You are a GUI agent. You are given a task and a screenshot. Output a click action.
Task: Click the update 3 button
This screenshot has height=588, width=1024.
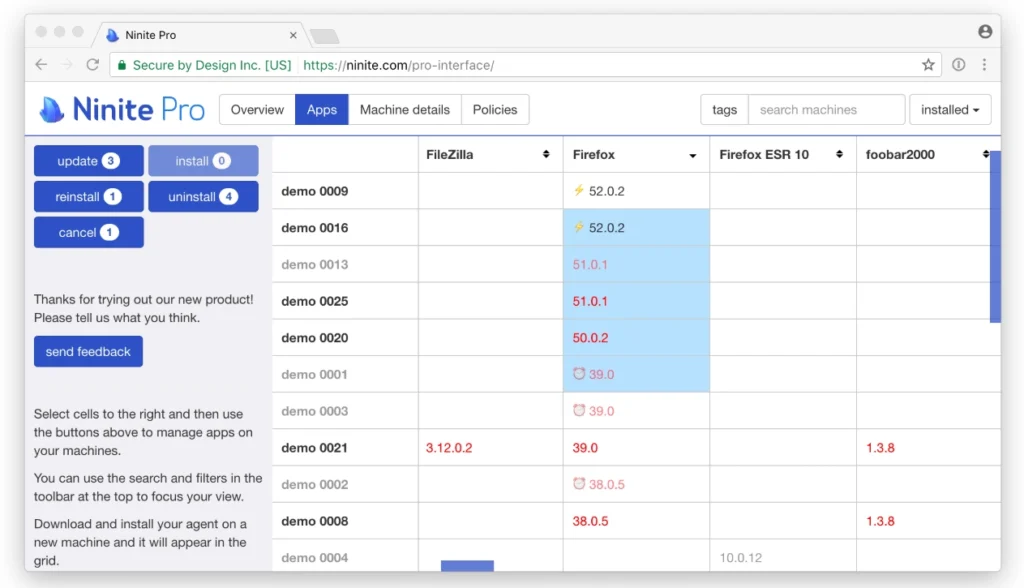tap(88, 160)
